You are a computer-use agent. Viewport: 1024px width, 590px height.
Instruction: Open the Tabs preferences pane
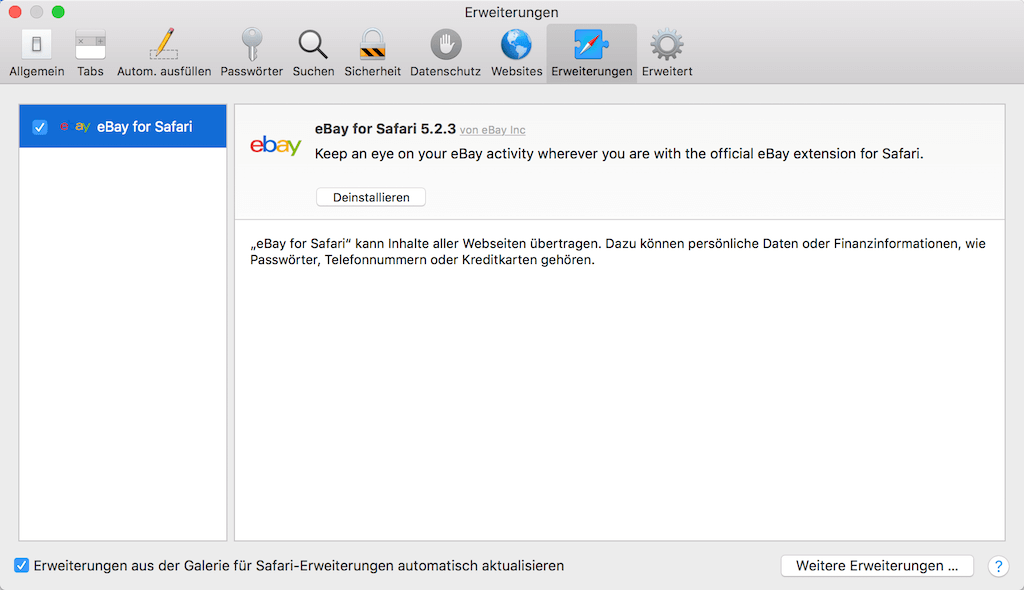(x=90, y=54)
